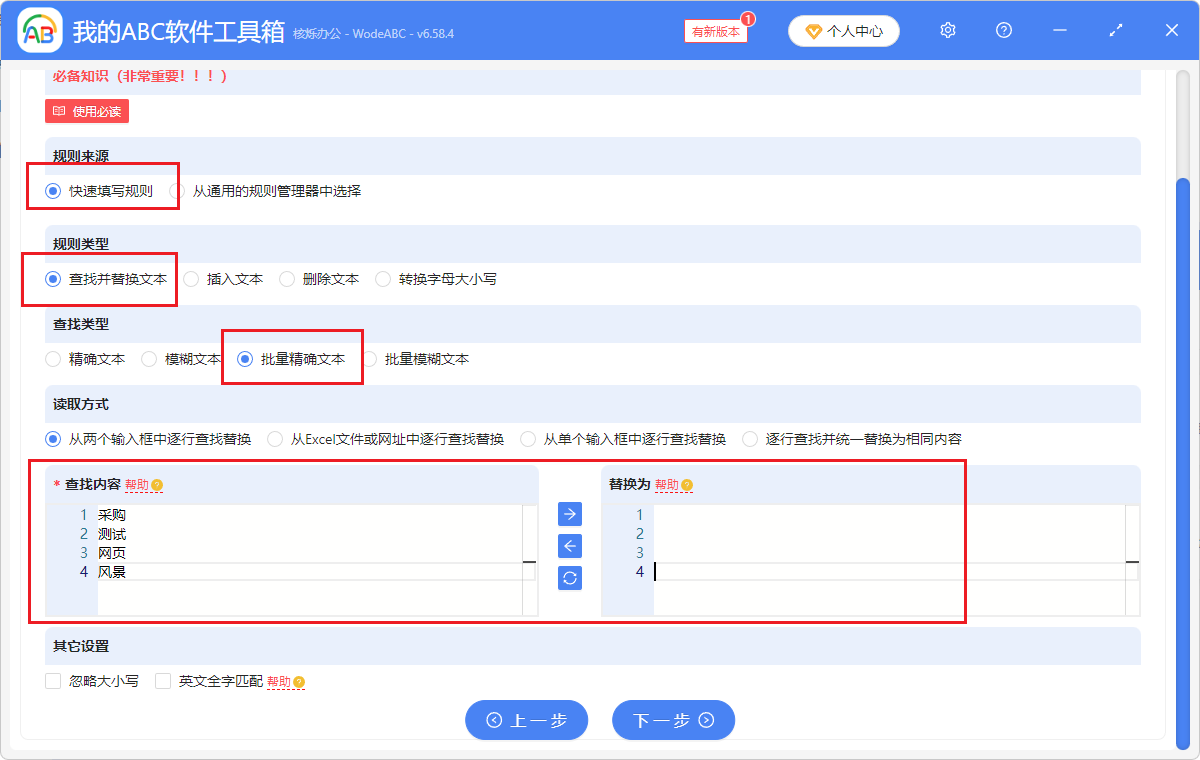1200x760 pixels.
Task: Enable the 忽略大小写 checkbox
Action: pyautogui.click(x=52, y=679)
